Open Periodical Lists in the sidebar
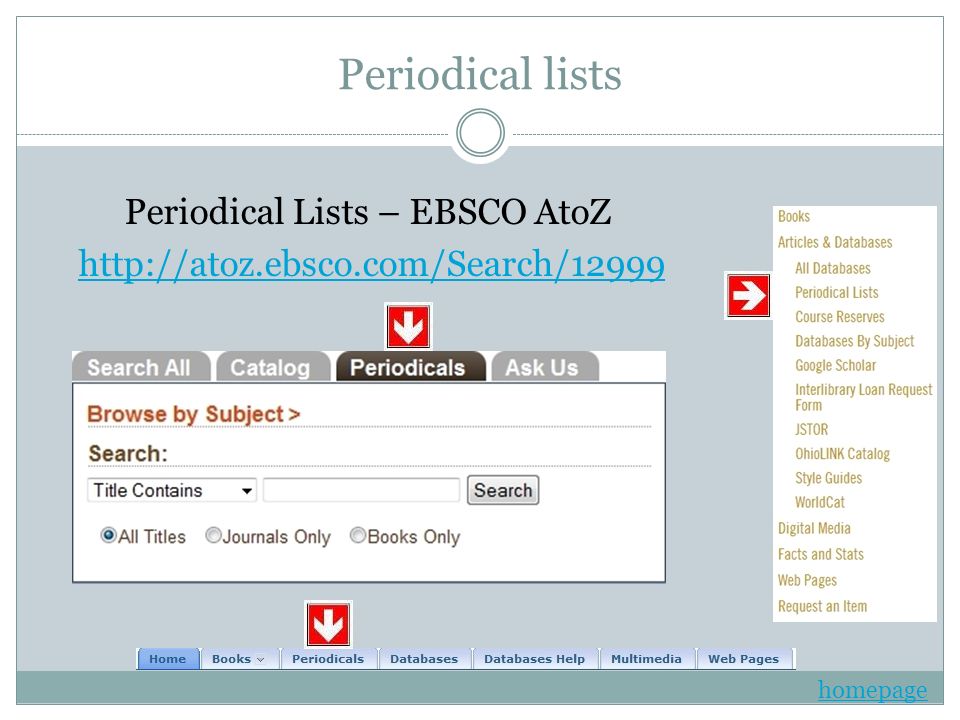This screenshot has height=720, width=960. [836, 293]
